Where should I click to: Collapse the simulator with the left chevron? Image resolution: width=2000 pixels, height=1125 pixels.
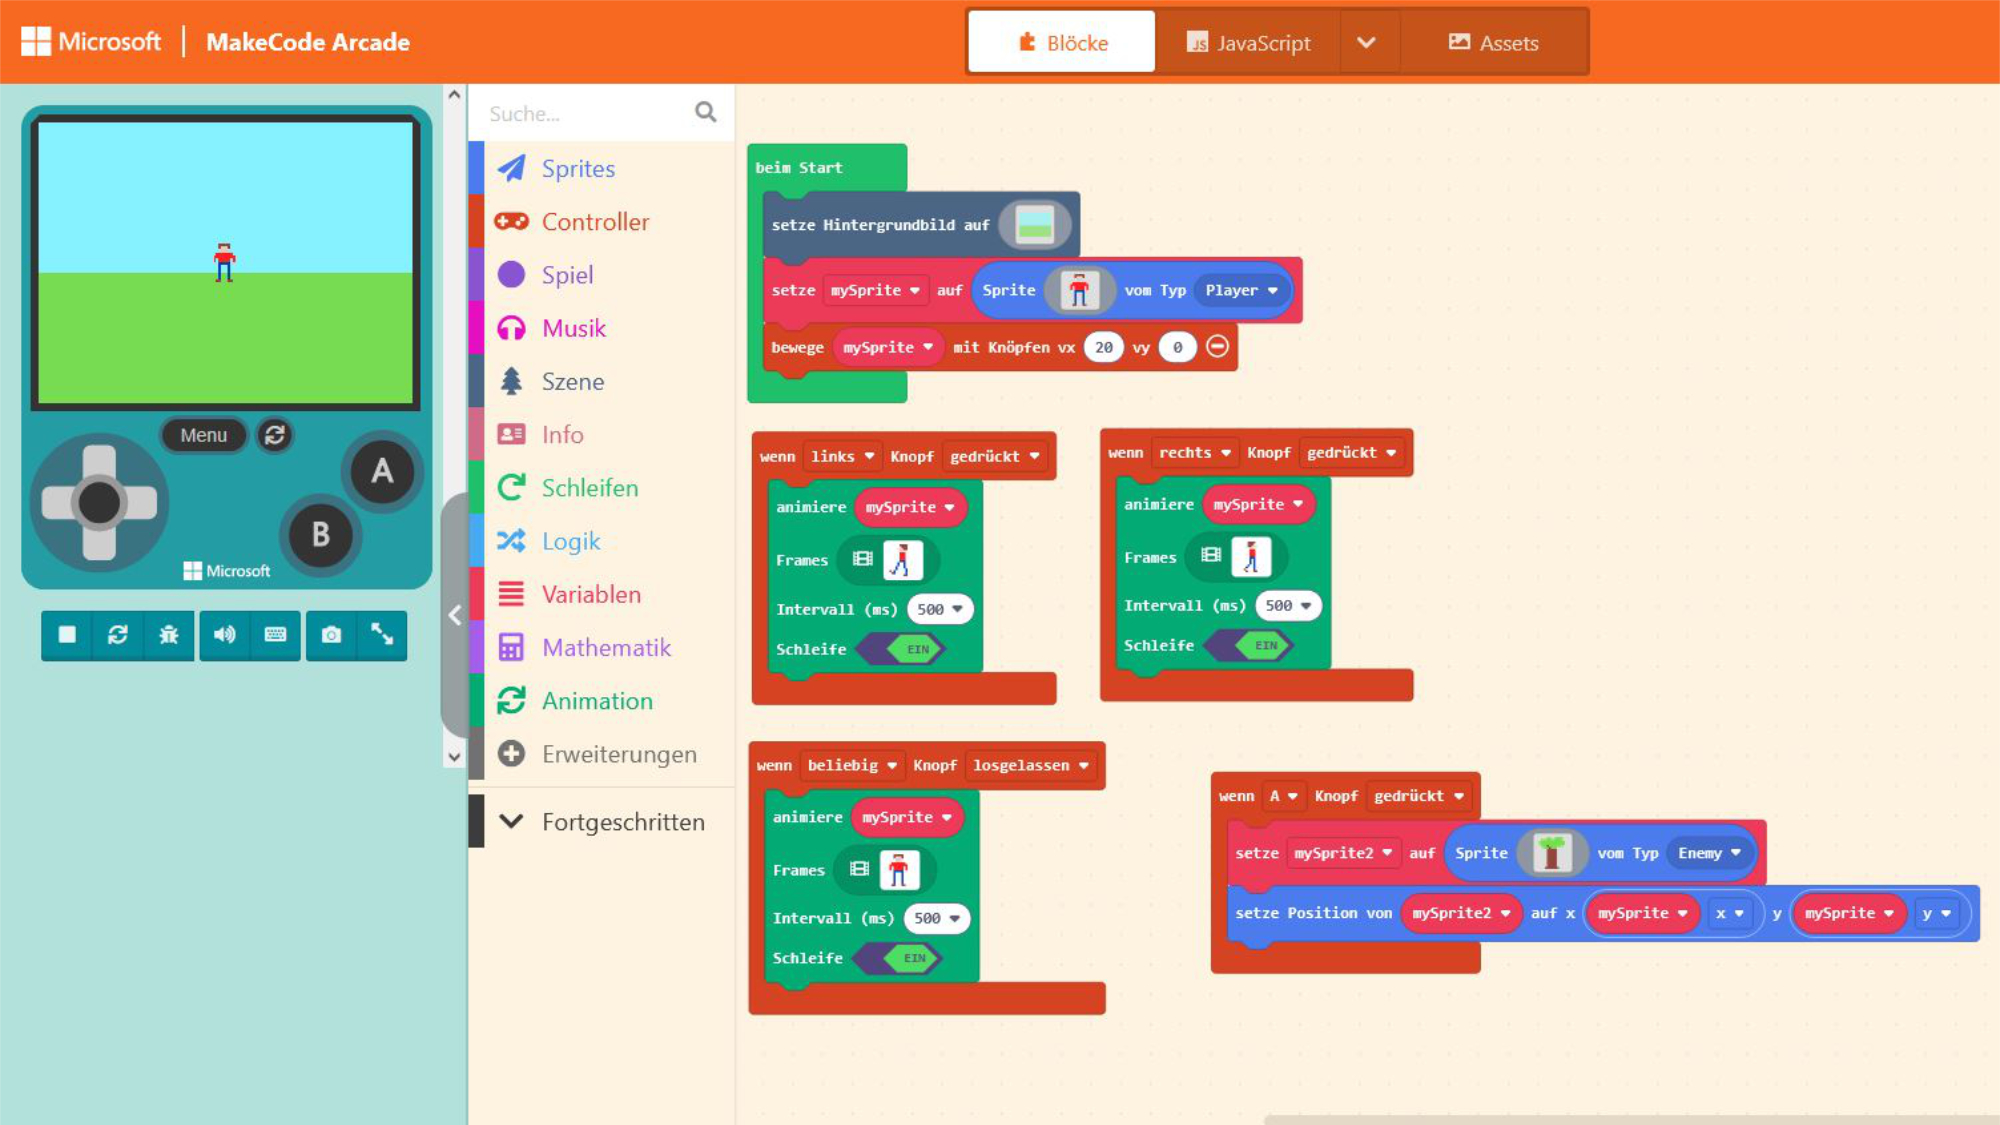click(455, 615)
